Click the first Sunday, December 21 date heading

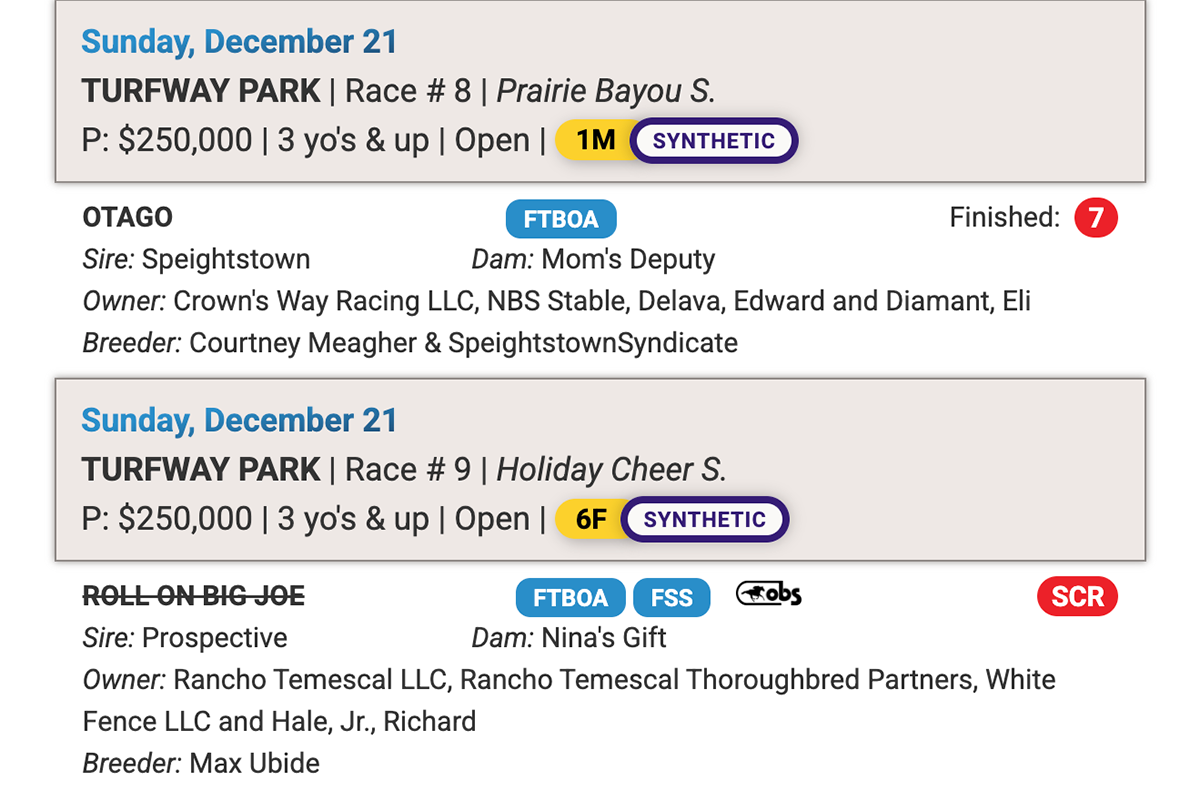point(239,42)
